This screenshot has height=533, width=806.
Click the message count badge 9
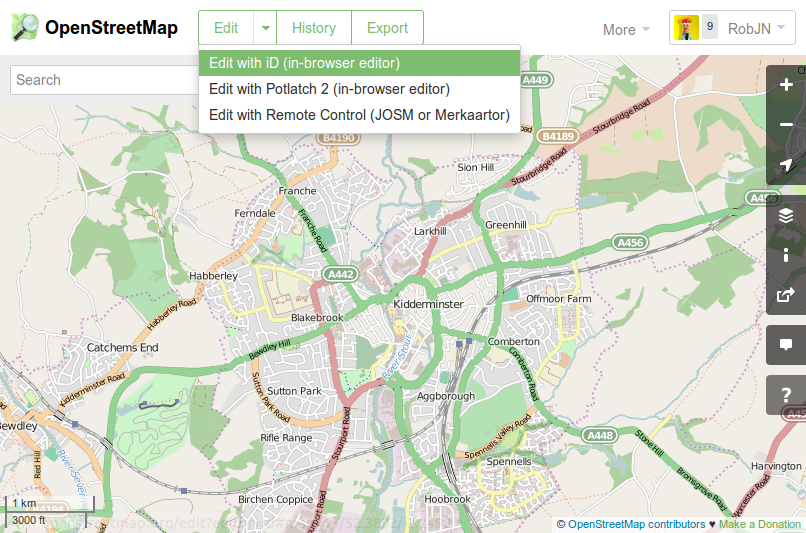pos(710,26)
